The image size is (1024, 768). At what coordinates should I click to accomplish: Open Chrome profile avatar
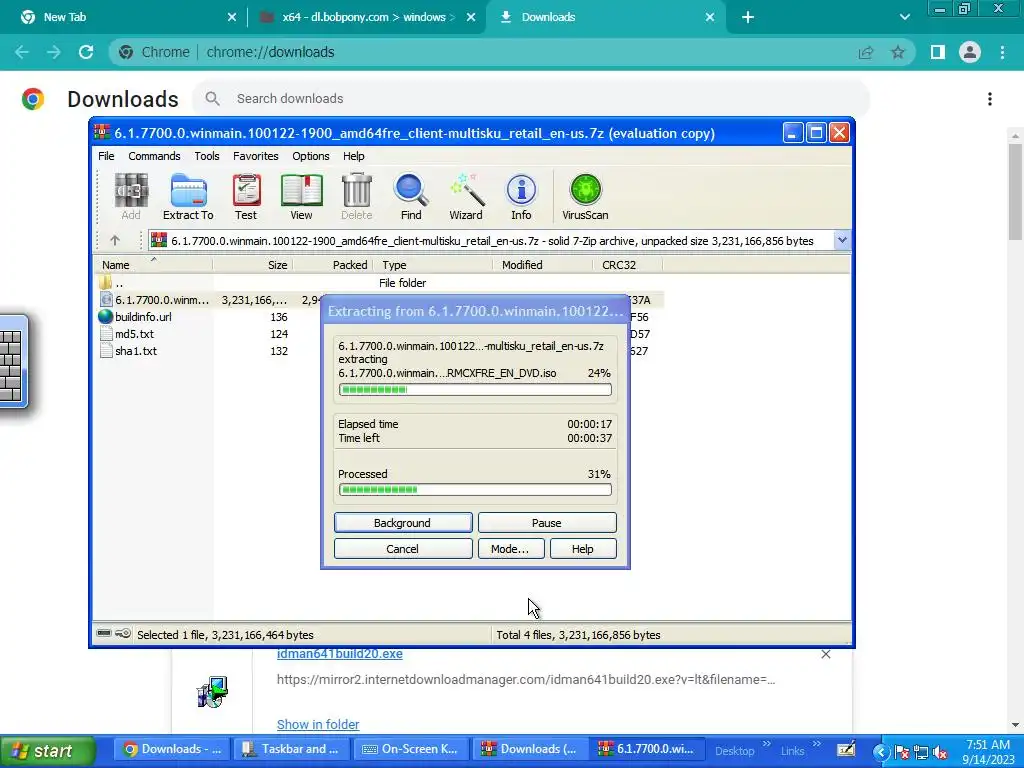coord(970,52)
